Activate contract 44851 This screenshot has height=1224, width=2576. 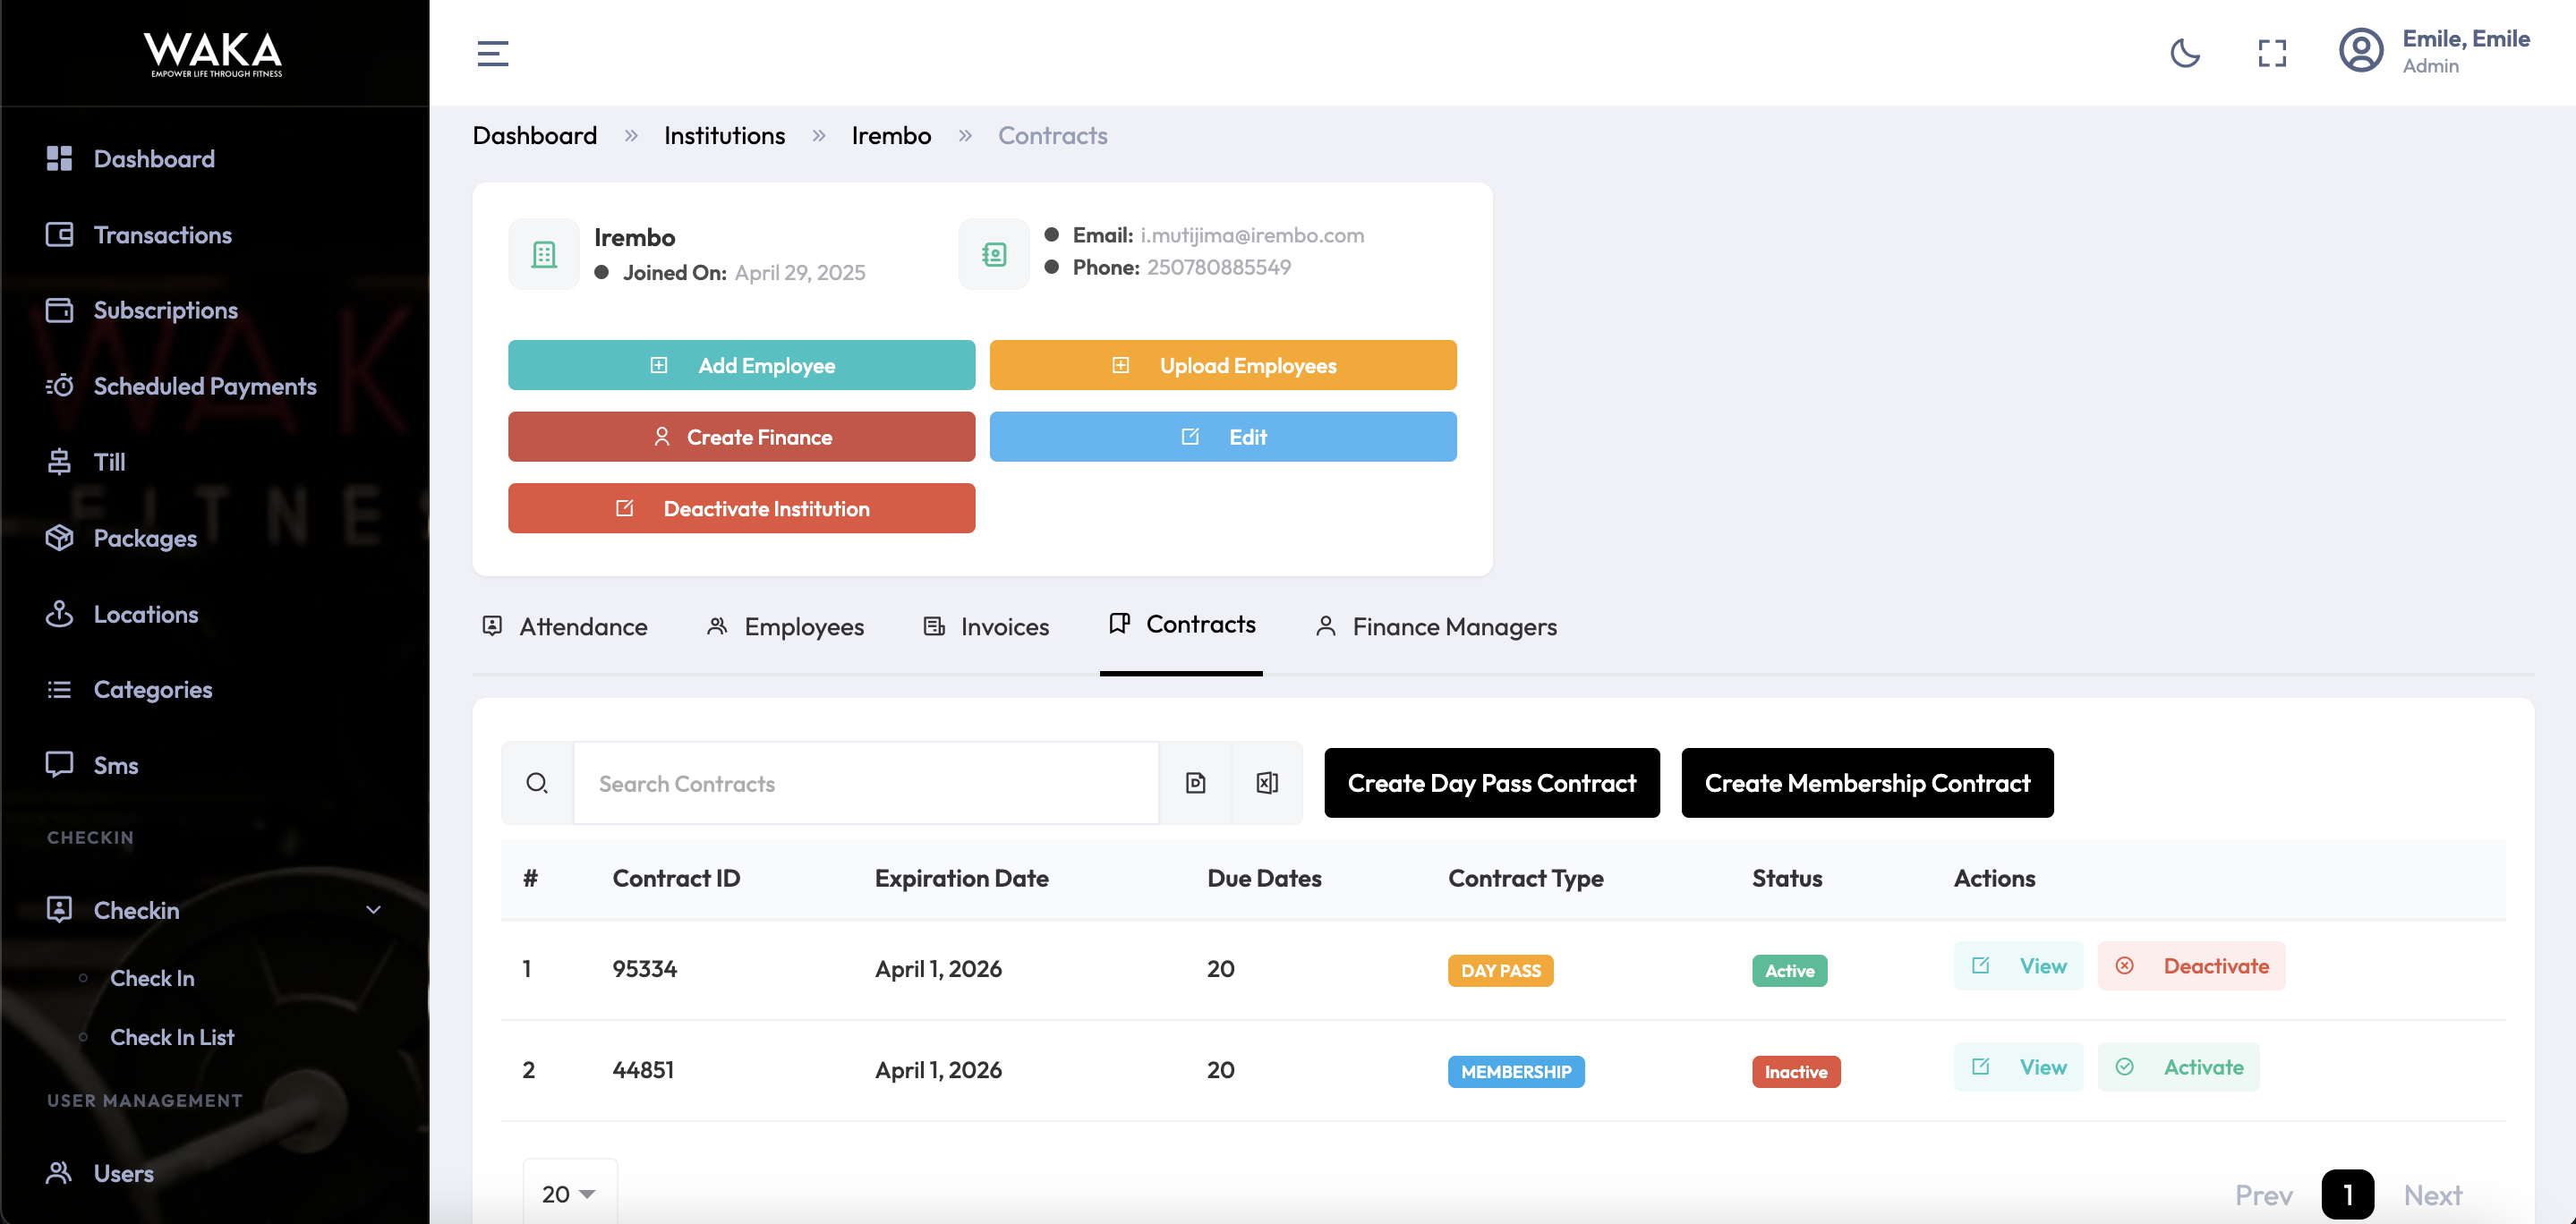(2178, 1067)
